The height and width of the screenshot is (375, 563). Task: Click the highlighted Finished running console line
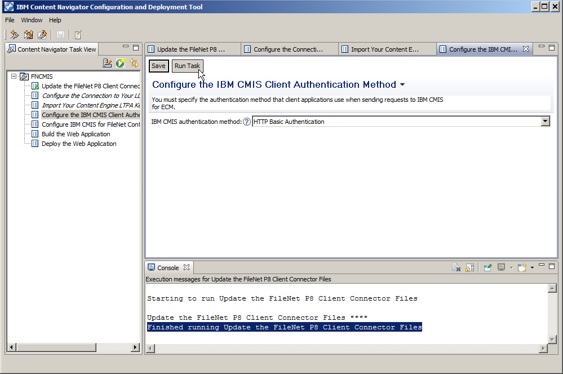(x=284, y=327)
